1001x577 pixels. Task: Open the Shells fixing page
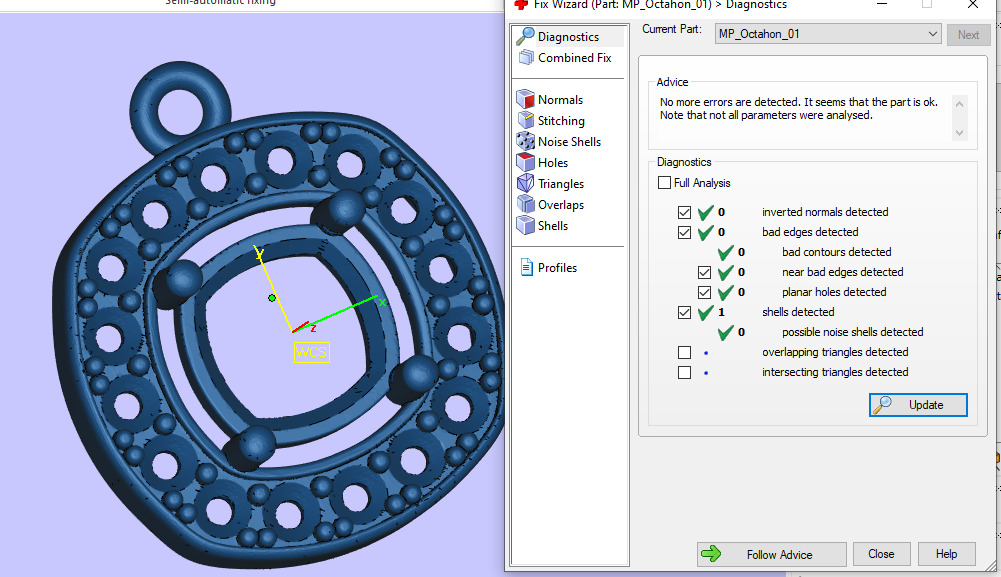click(543, 226)
